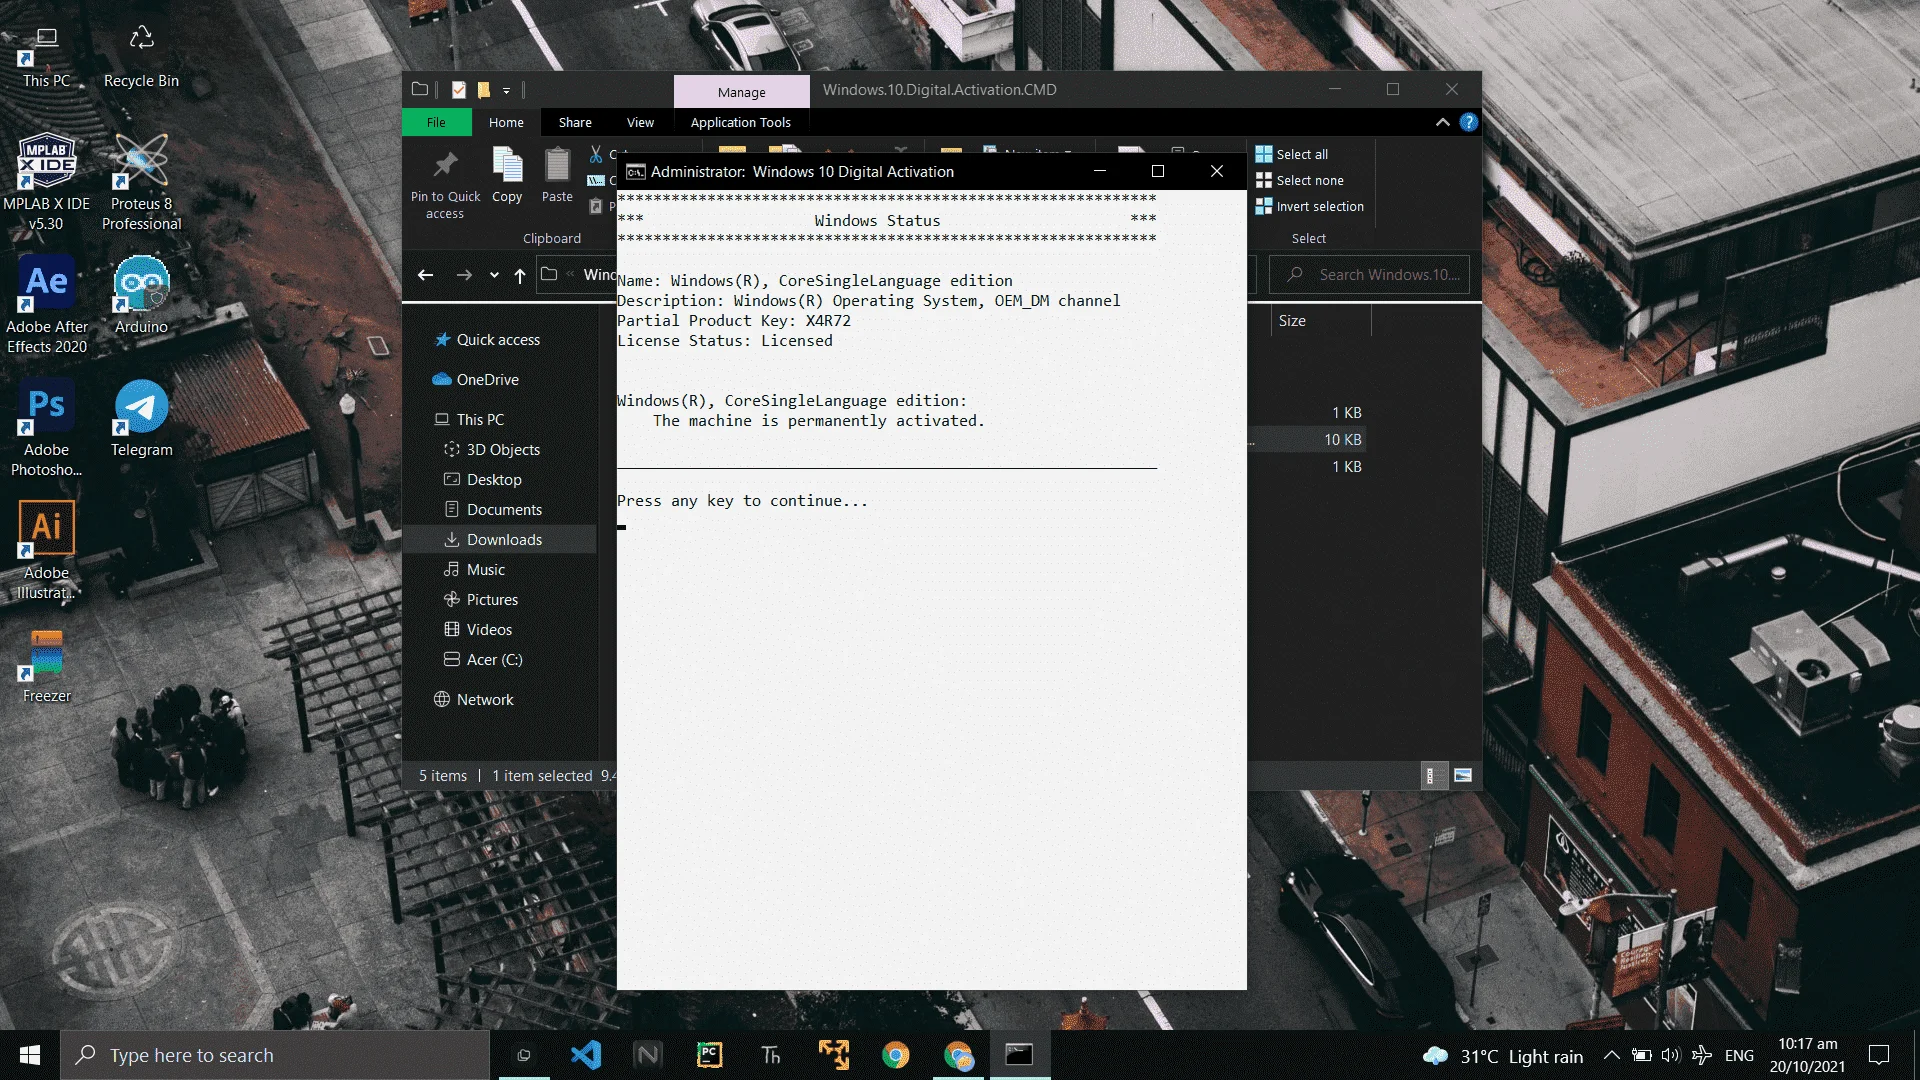This screenshot has height=1080, width=1920.
Task: Select the Recycle Bin desktop icon
Action: click(141, 55)
